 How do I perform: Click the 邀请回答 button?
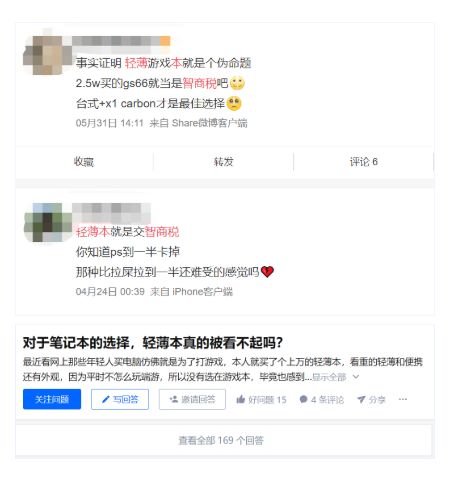click(192, 399)
